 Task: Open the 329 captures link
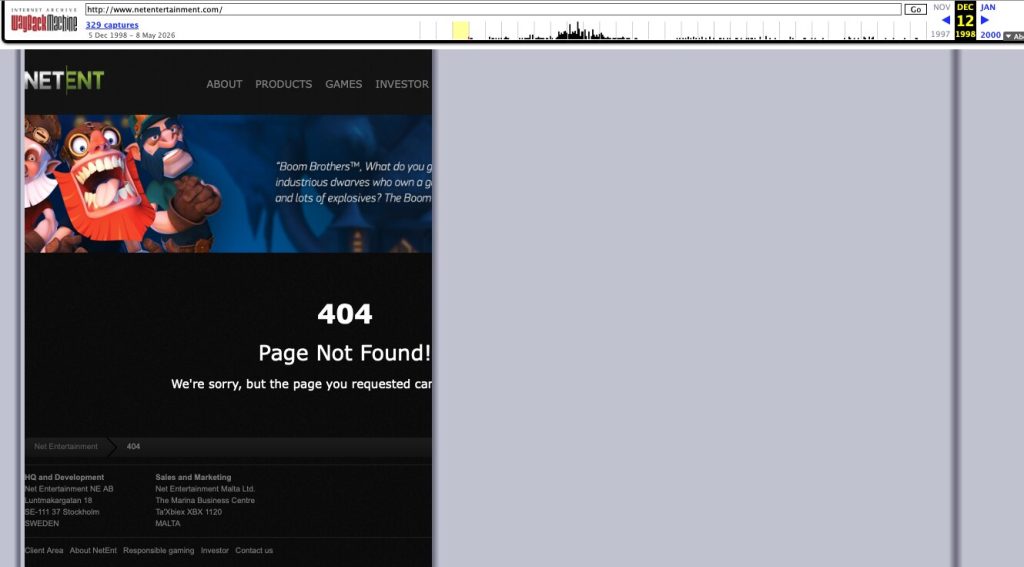[112, 25]
